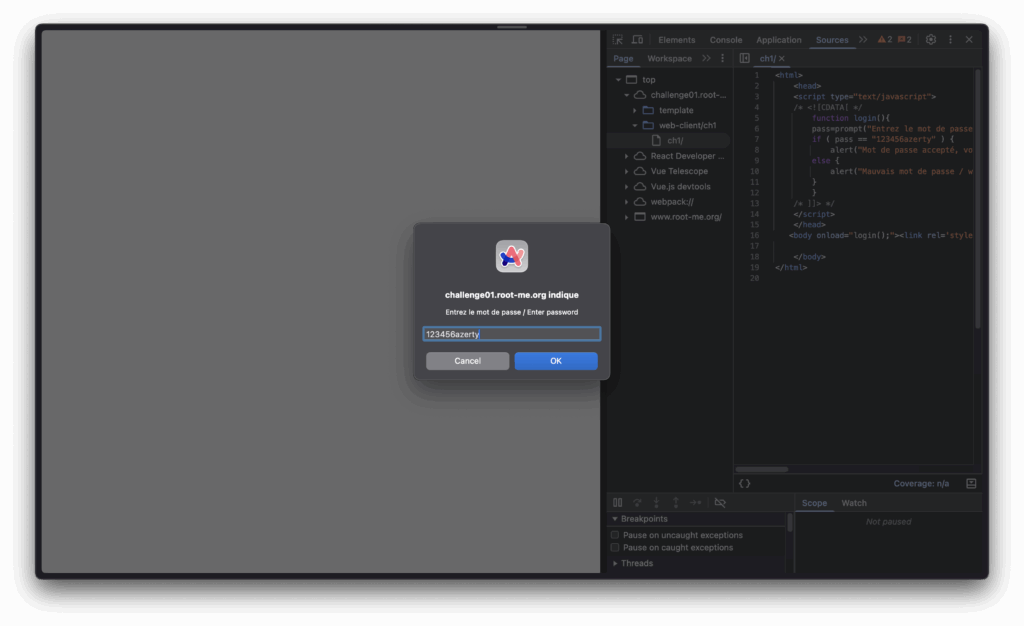Viewport: 1024px width, 626px height.
Task: Click the warnings count icon
Action: click(884, 40)
